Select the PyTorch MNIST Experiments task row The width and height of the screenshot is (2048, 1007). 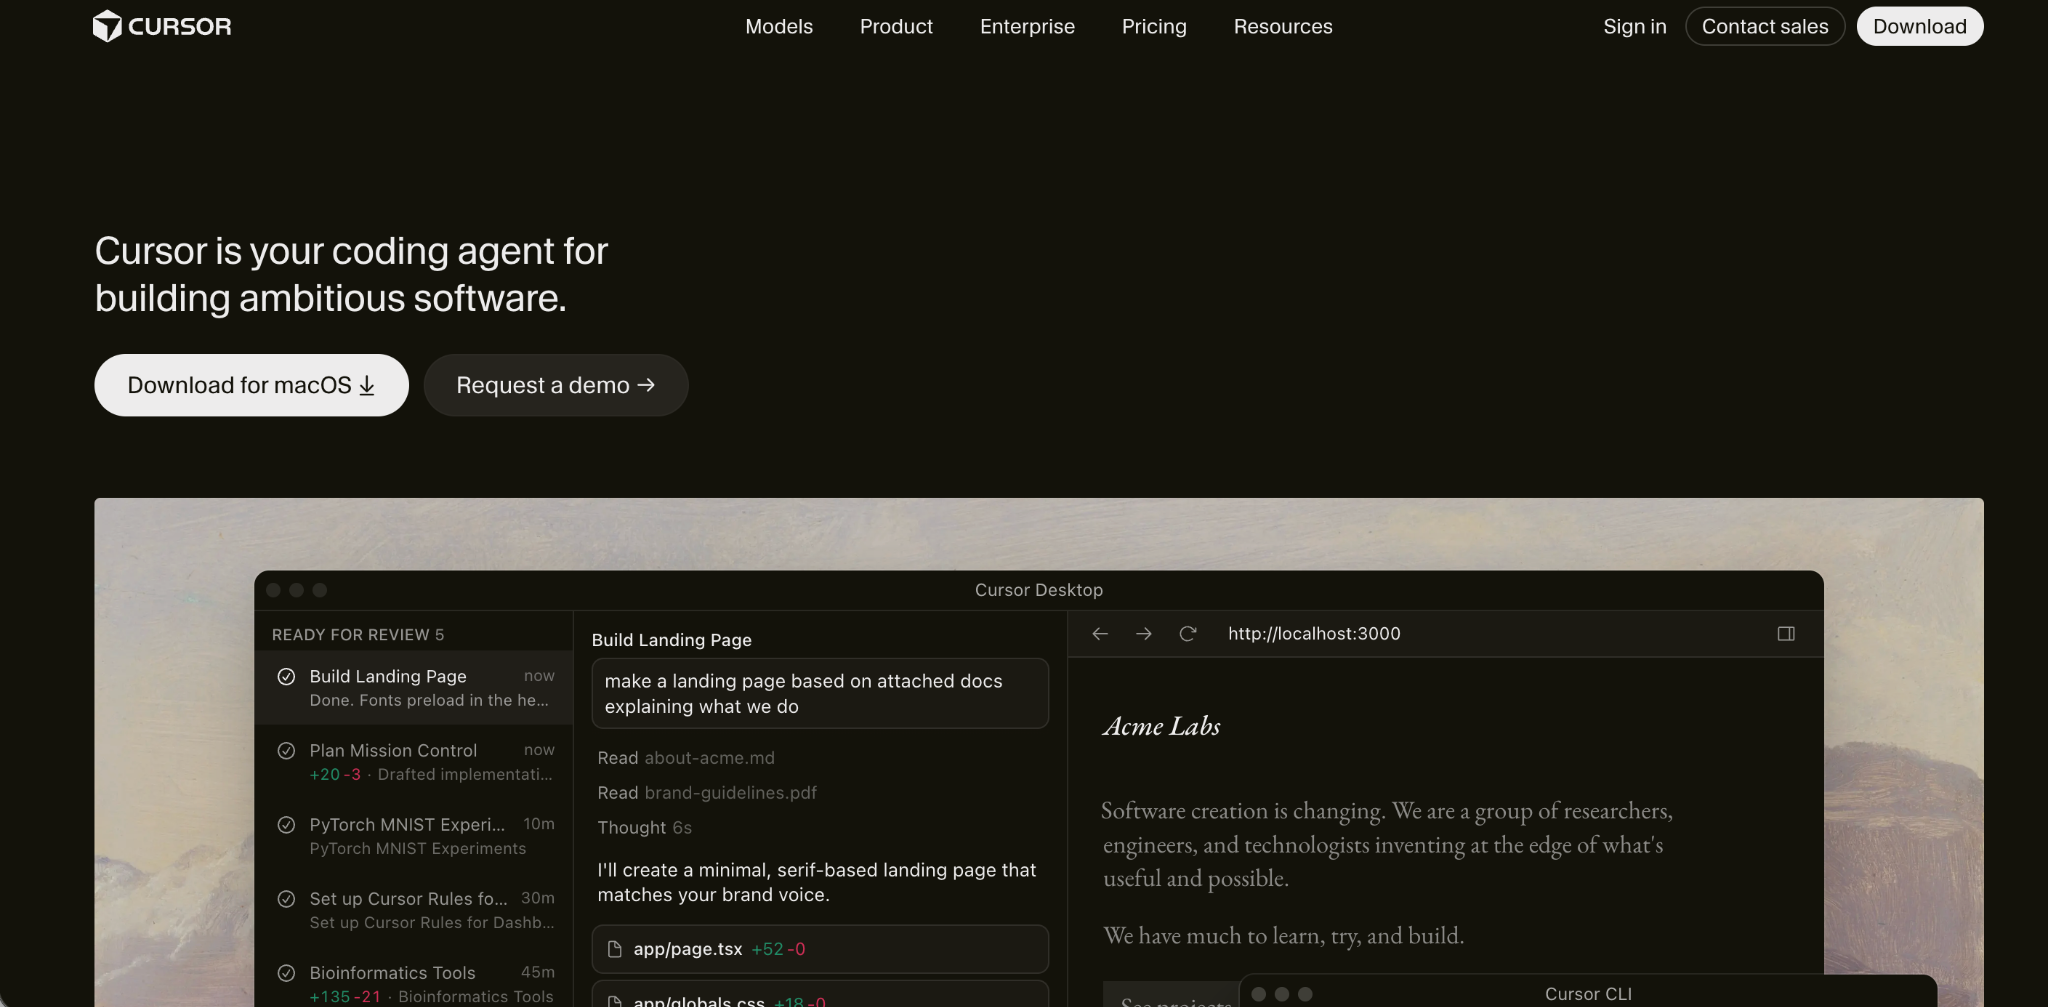414,836
